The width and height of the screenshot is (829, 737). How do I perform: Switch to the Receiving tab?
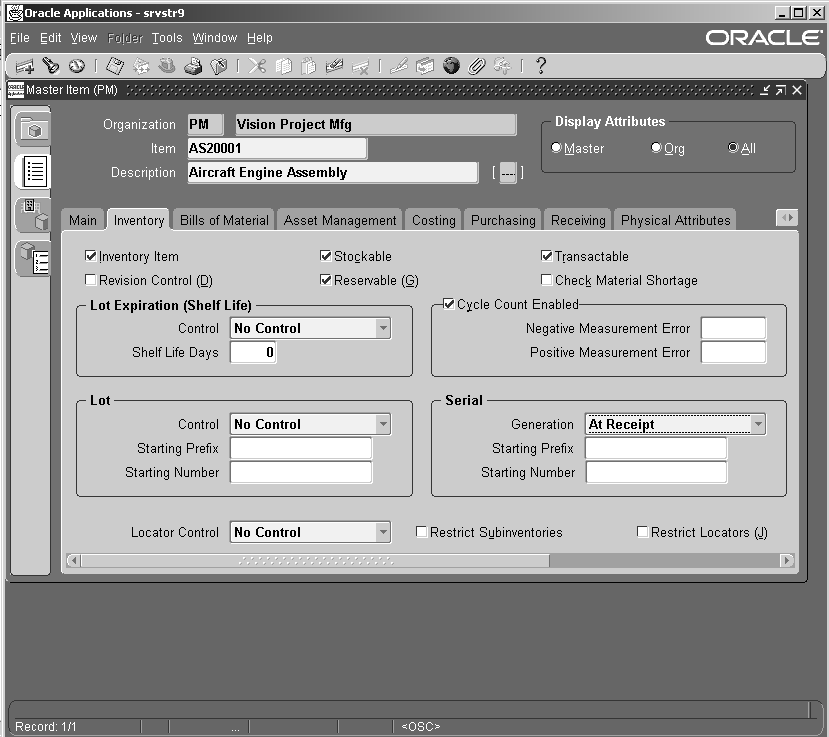578,220
